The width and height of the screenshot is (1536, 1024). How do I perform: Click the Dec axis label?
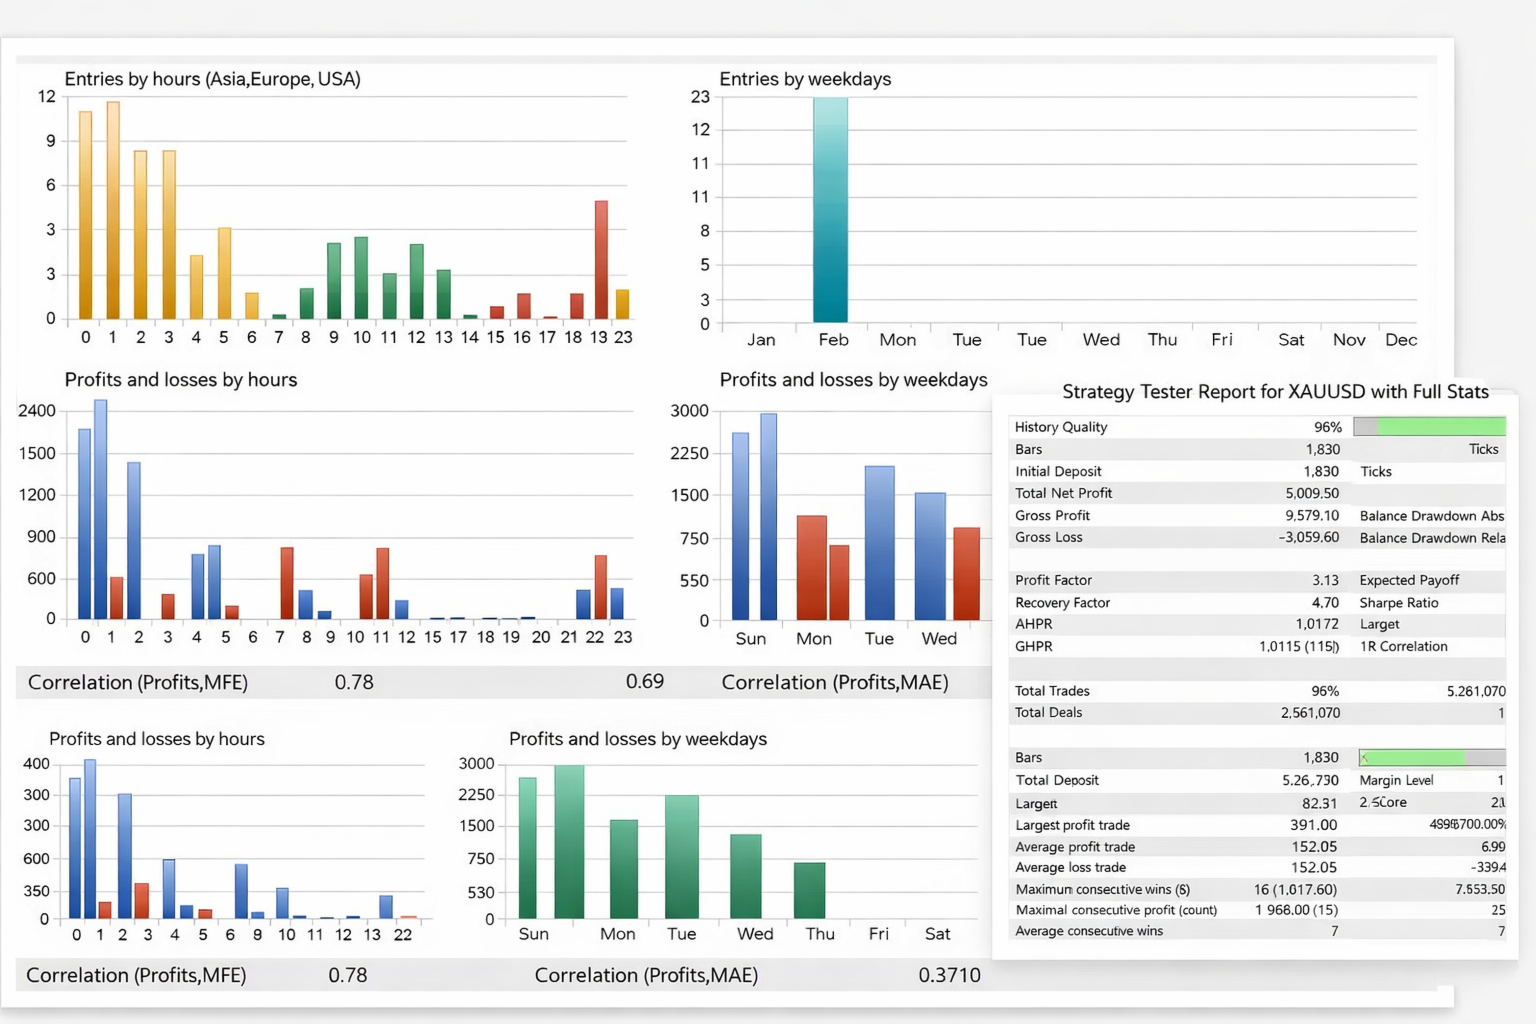point(1401,340)
